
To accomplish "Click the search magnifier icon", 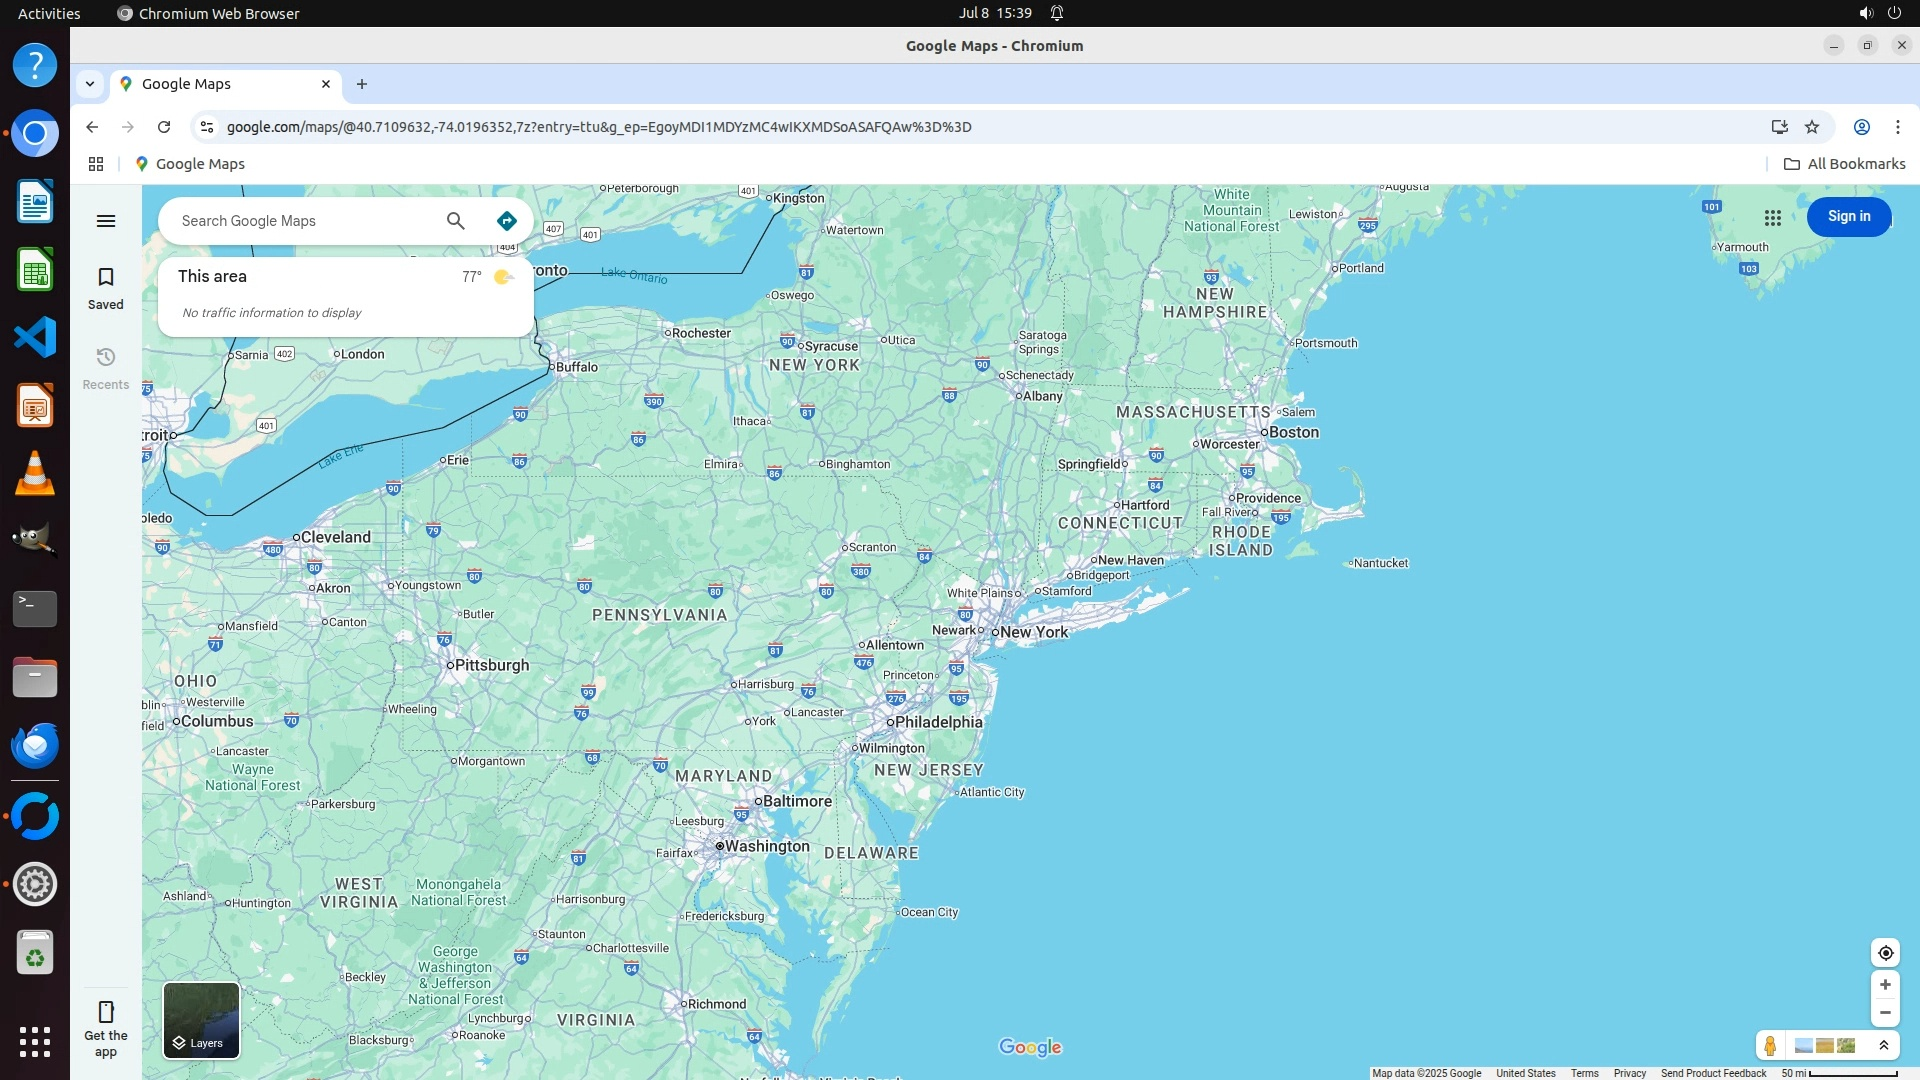I will coord(456,221).
